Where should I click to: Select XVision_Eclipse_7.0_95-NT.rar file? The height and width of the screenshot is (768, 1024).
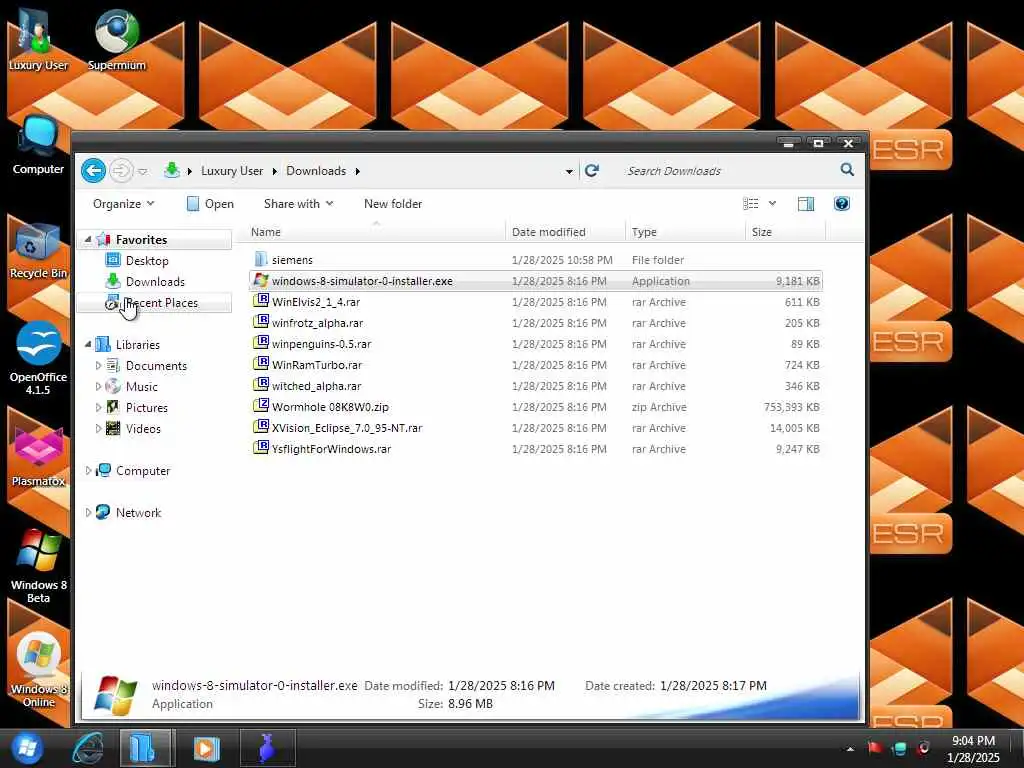pyautogui.click(x=536, y=428)
